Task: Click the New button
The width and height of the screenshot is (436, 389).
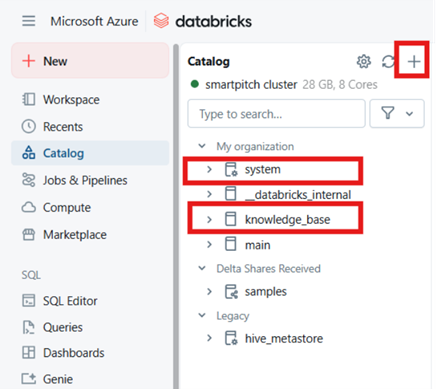Action: click(90, 61)
